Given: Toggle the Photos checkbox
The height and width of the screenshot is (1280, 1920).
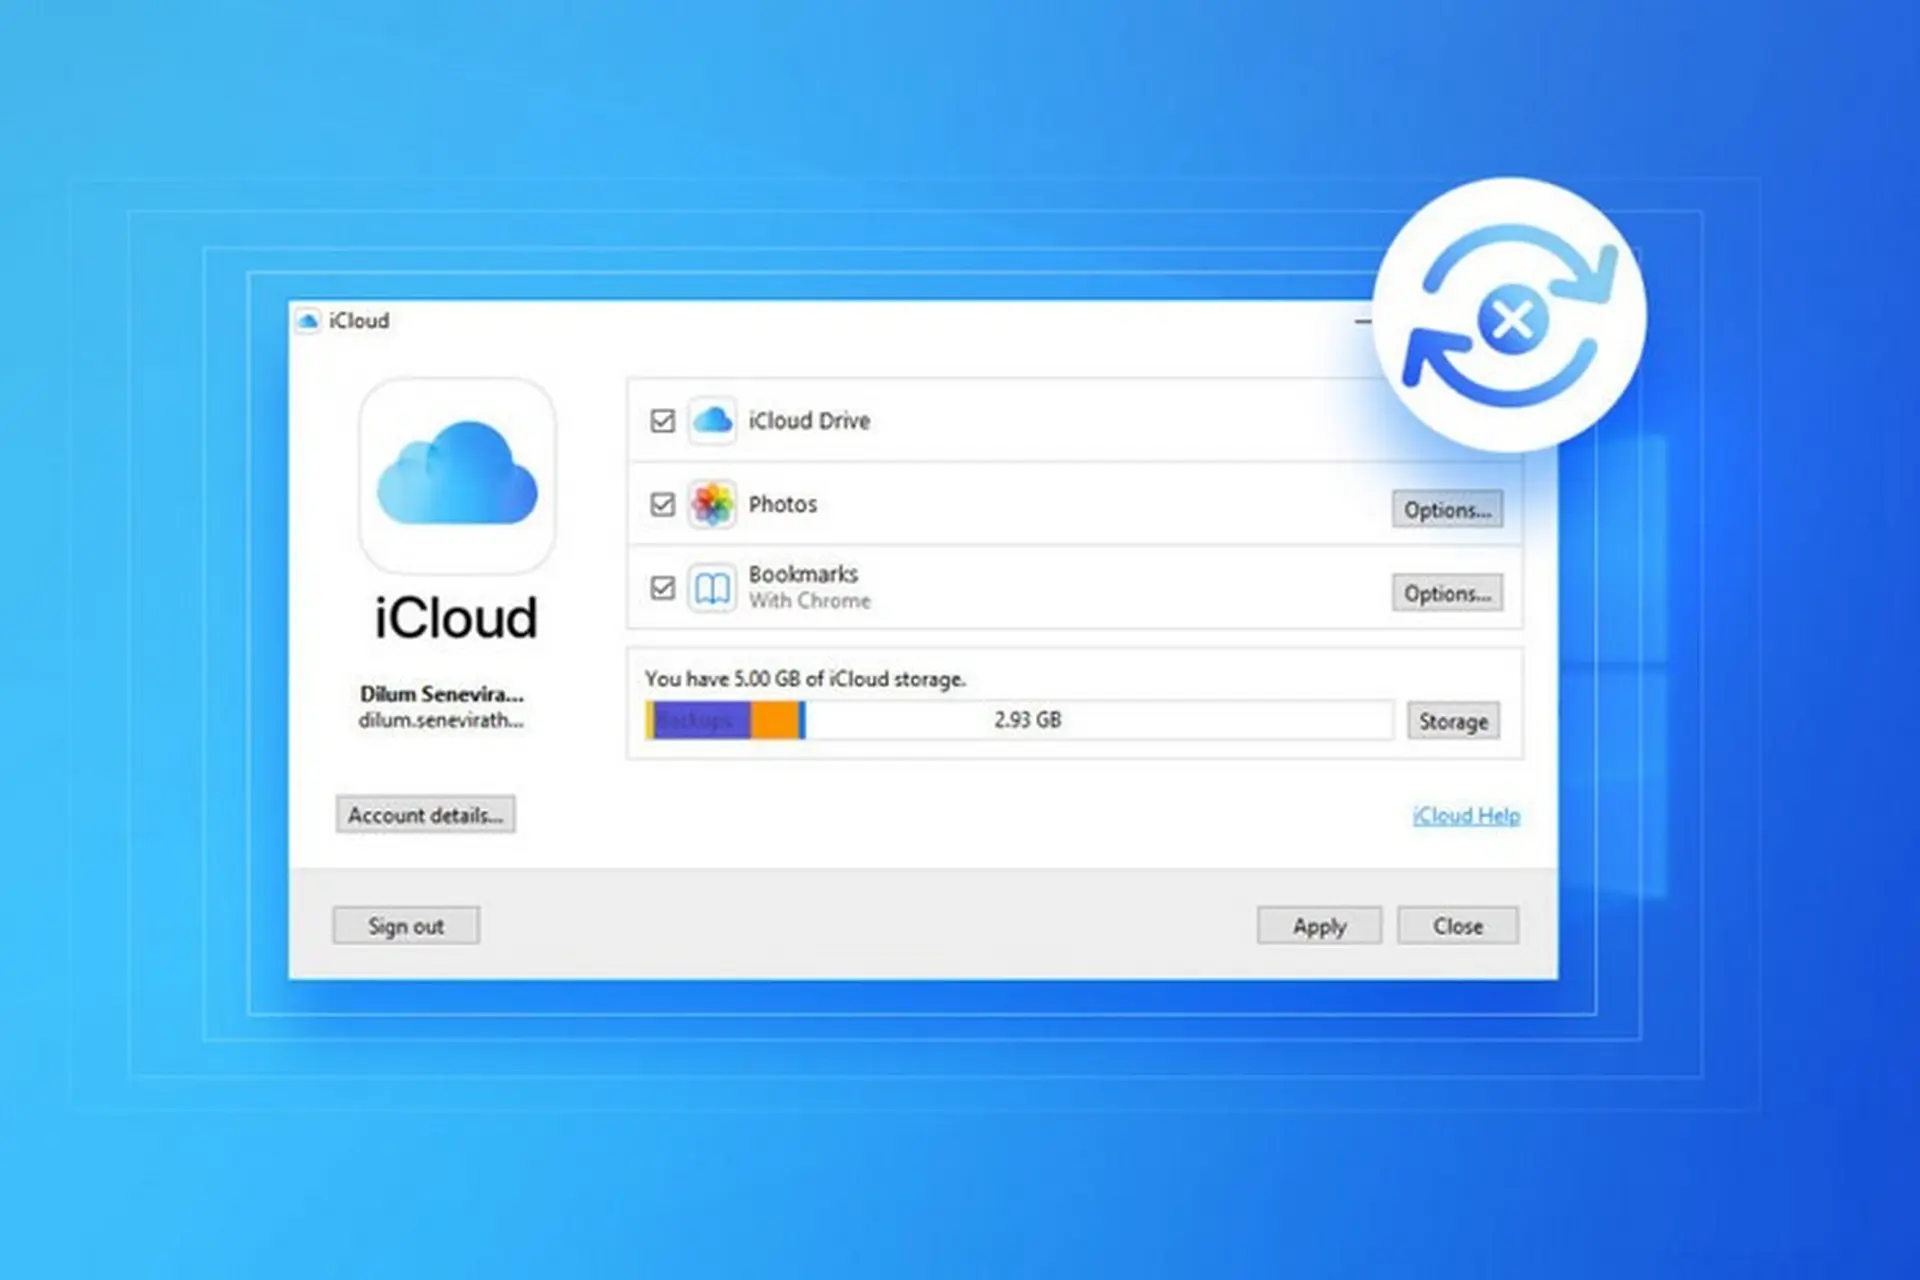Looking at the screenshot, I should [x=662, y=504].
